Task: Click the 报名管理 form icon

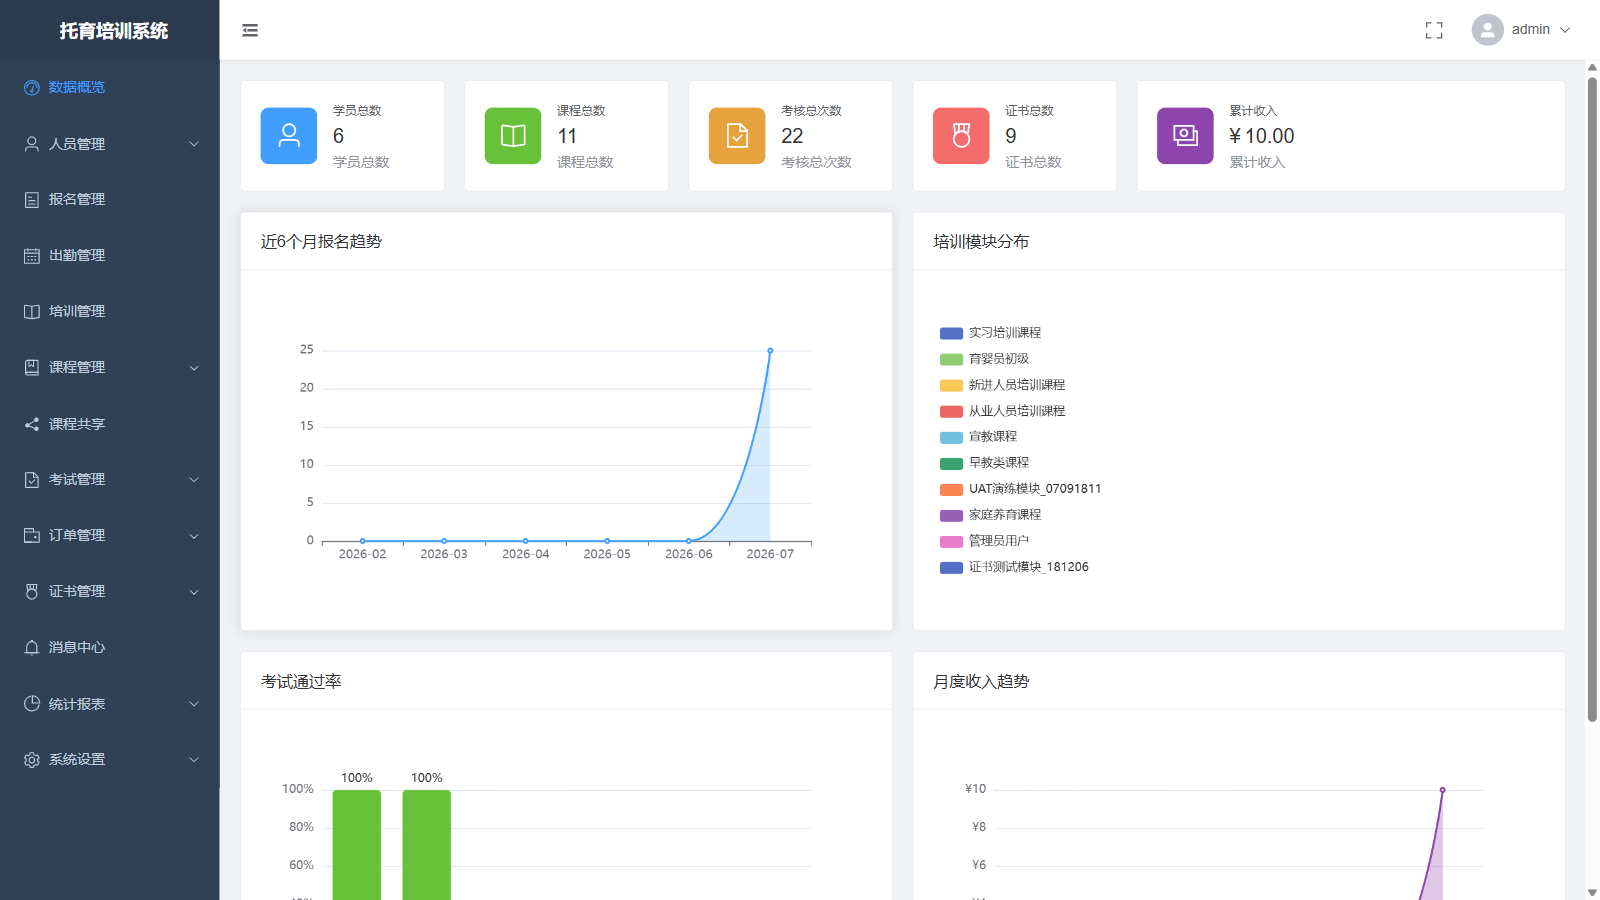Action: (32, 200)
